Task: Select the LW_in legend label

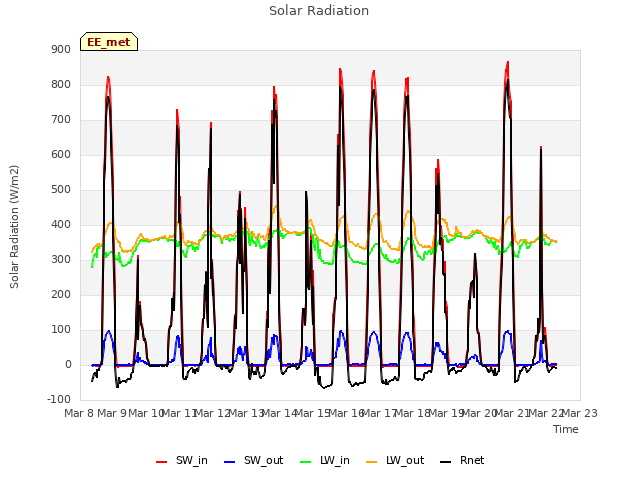Action: [335, 460]
